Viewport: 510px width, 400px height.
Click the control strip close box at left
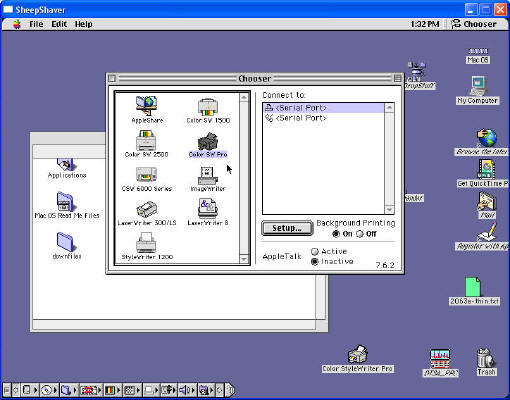click(x=6, y=390)
